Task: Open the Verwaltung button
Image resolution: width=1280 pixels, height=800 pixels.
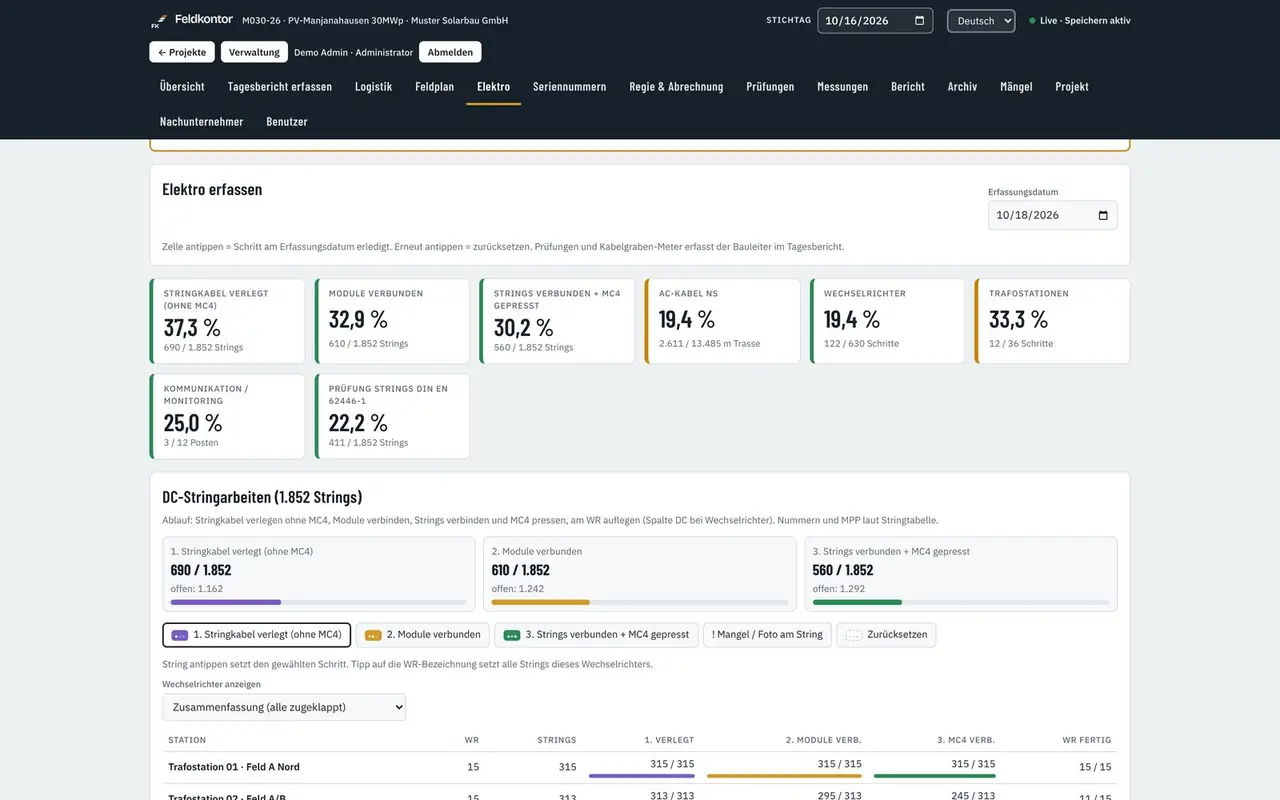Action: tap(254, 52)
